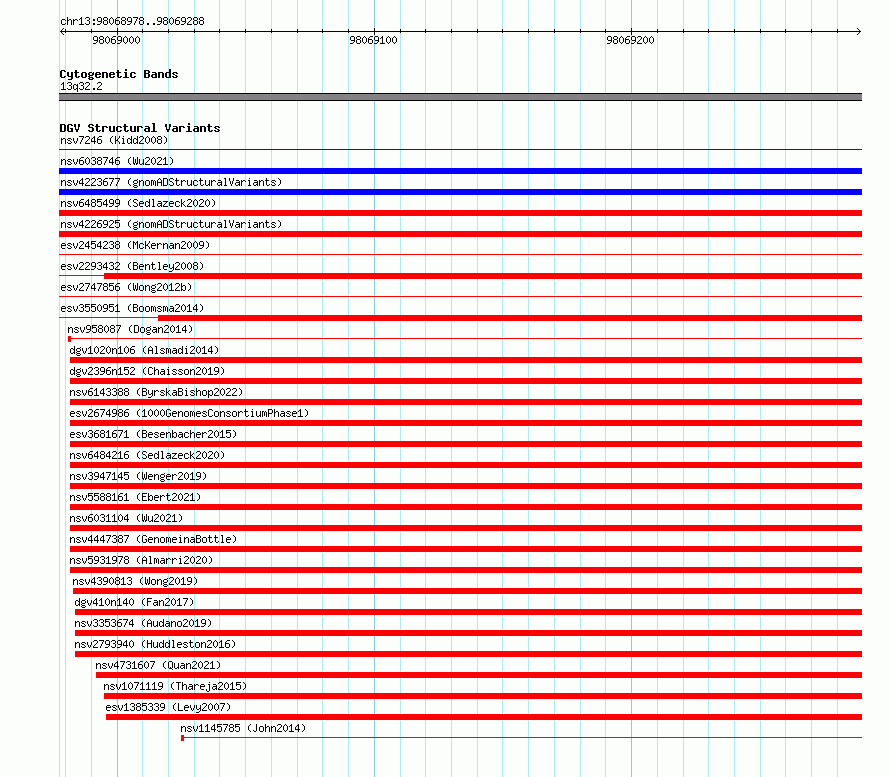Click the DGV Structural Variants track title
The image size is (890, 777).
click(140, 128)
